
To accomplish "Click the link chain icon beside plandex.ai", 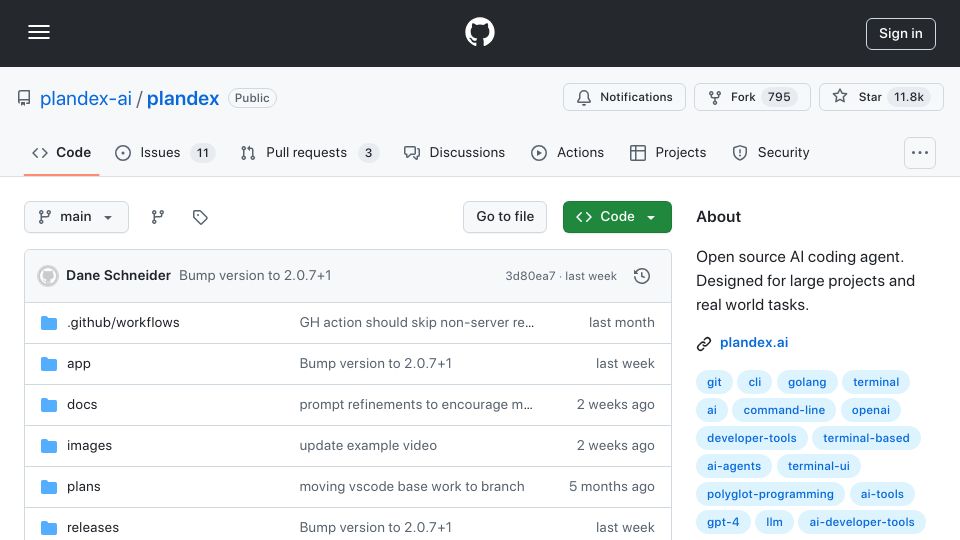I will (704, 343).
